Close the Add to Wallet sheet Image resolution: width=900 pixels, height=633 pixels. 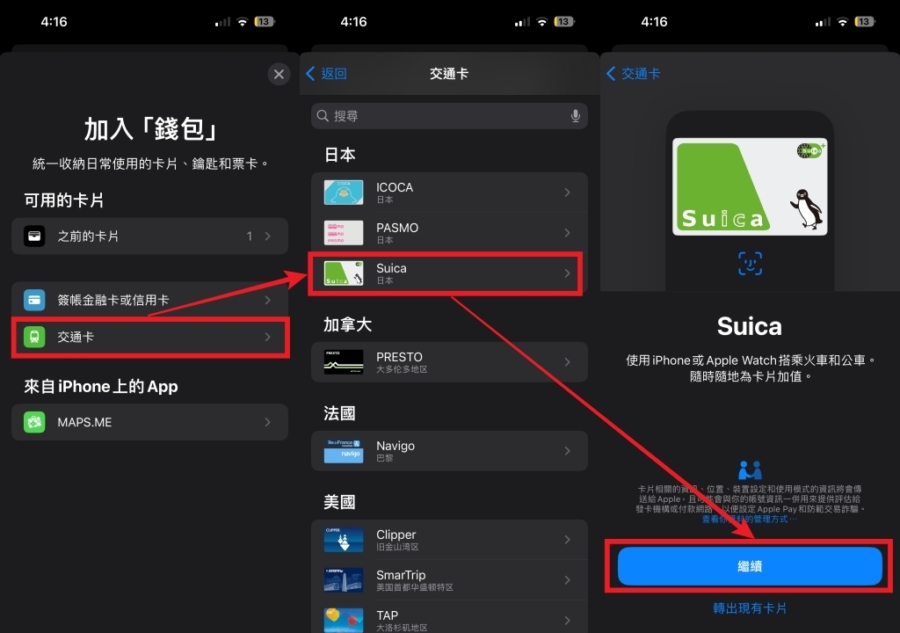[278, 74]
